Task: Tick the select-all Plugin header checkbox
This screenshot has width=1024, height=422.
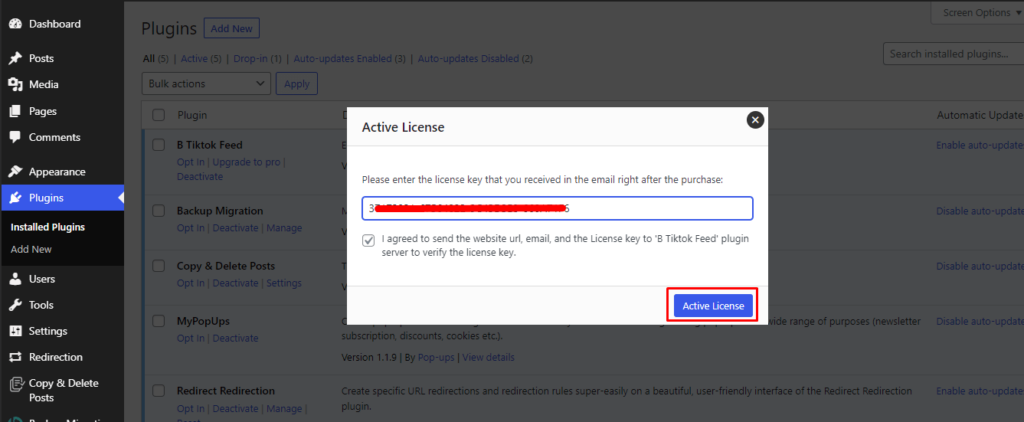Action: [158, 115]
